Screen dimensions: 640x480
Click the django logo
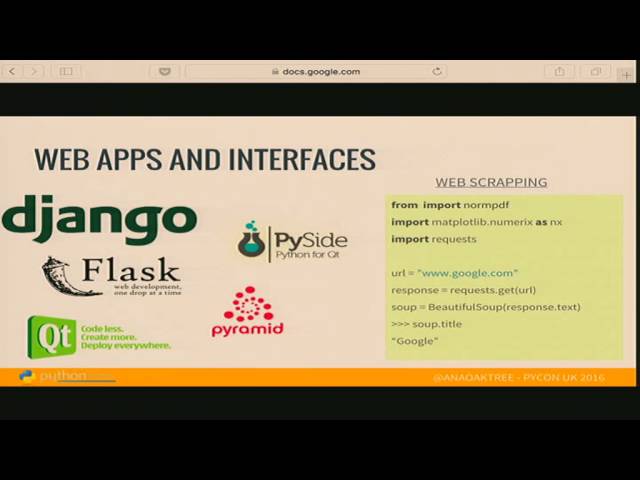pyautogui.click(x=100, y=220)
